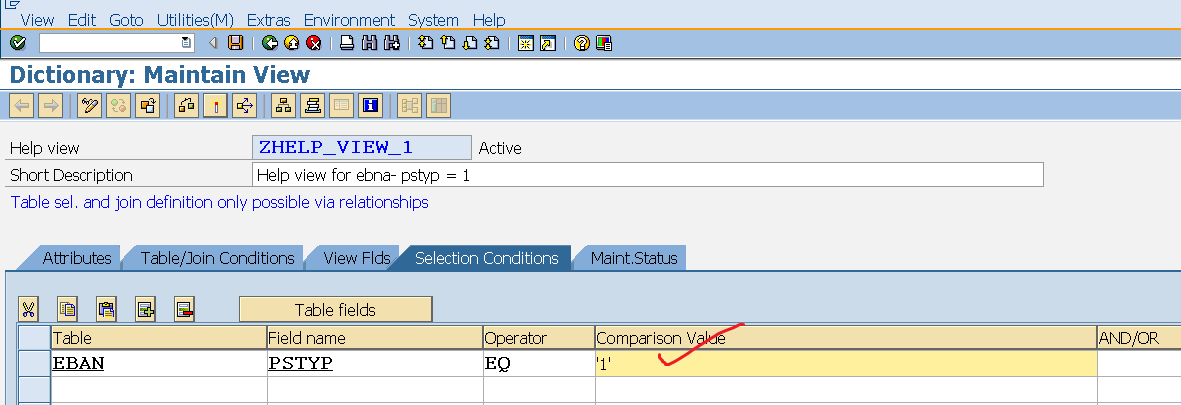This screenshot has height=405, width=1181.
Task: Click the Comparison Value cell containing '1'
Action: (845, 364)
